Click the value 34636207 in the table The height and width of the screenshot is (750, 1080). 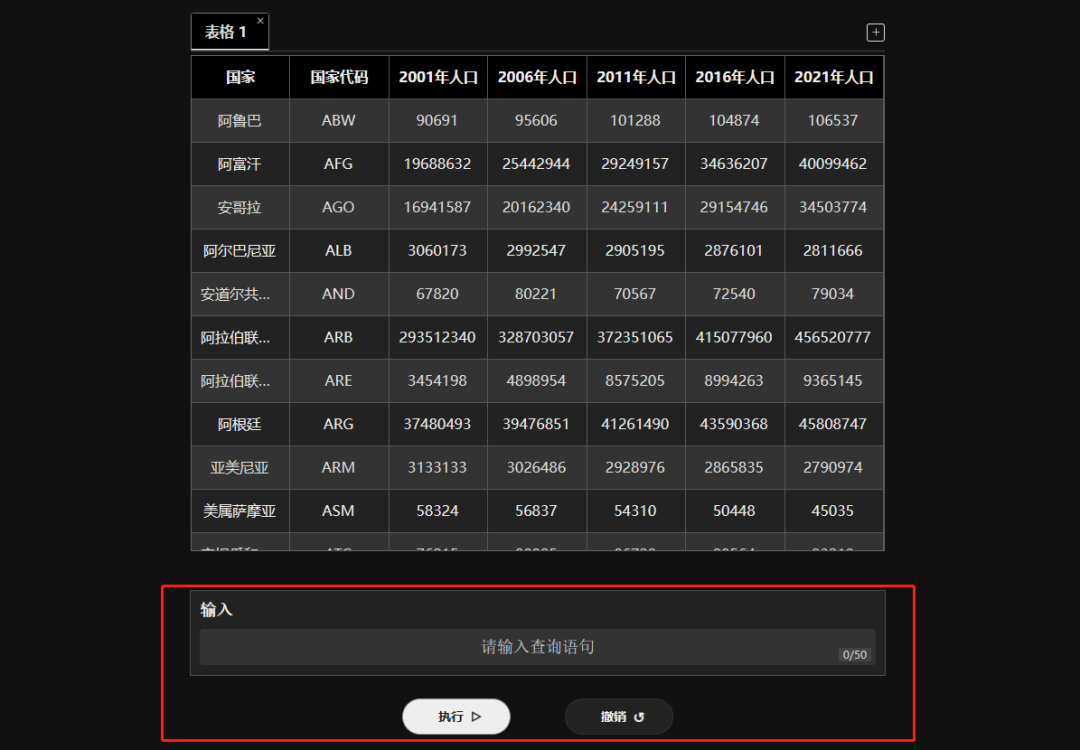coord(734,164)
